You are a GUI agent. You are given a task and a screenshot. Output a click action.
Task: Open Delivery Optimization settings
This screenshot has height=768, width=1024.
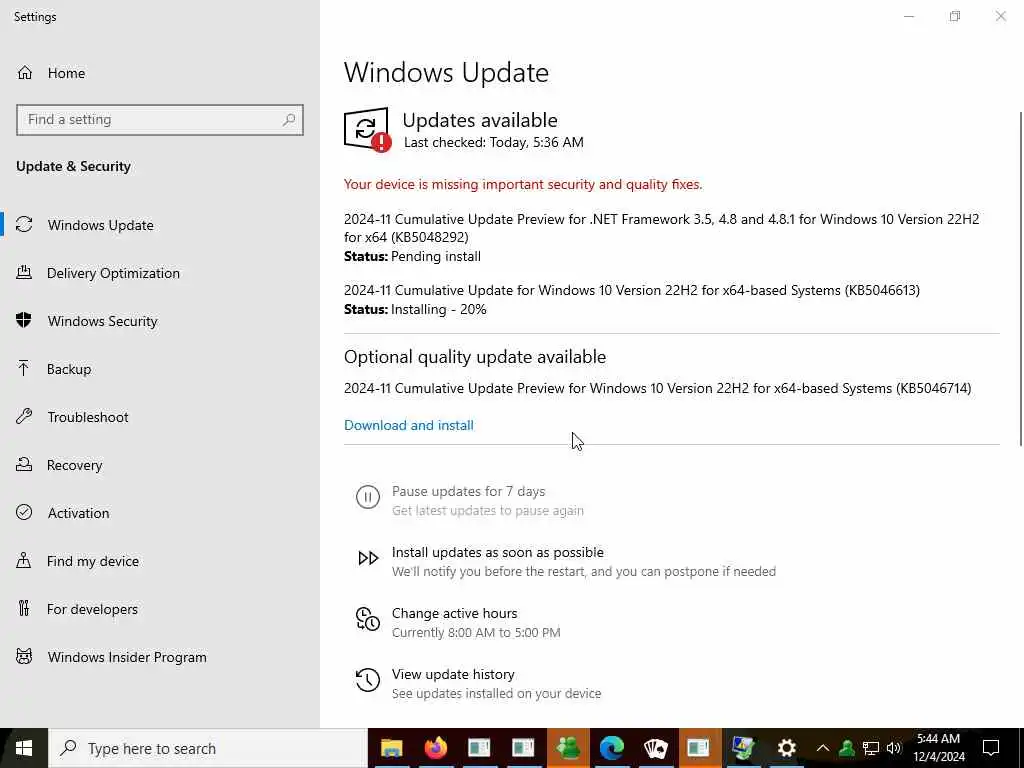click(114, 273)
